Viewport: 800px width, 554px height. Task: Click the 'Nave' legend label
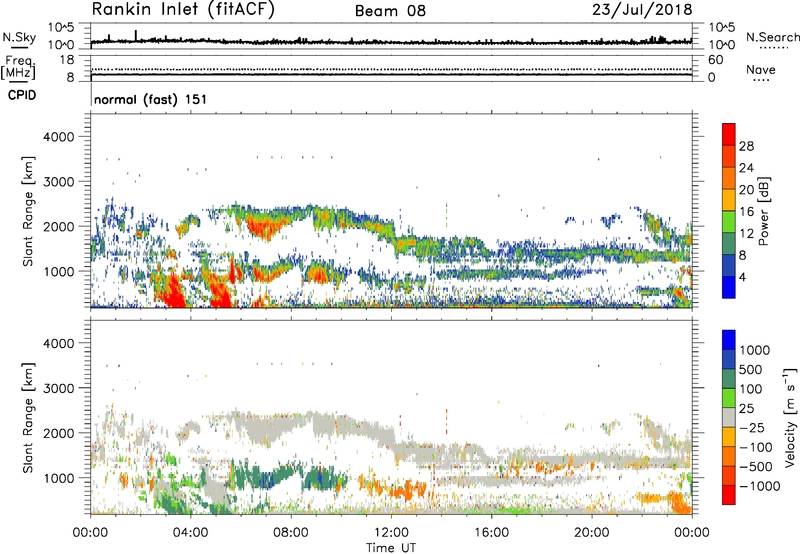pos(760,70)
